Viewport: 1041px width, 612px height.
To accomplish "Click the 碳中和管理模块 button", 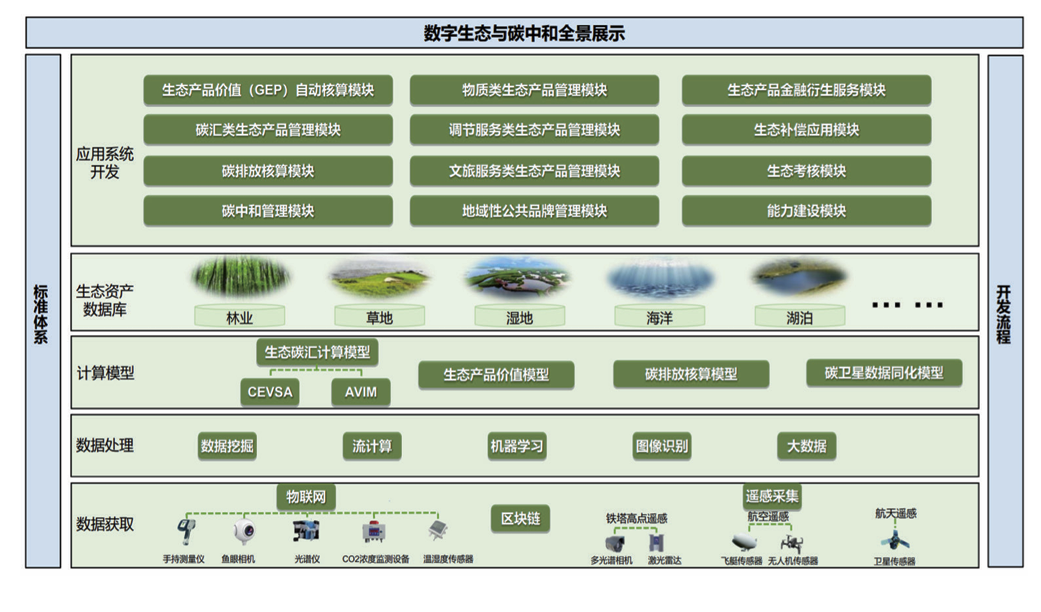I will pos(267,211).
